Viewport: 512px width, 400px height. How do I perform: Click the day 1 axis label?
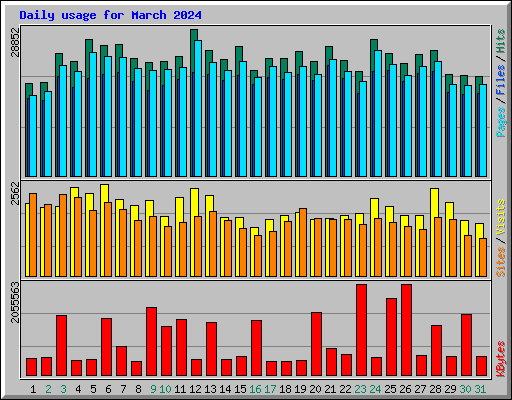[x=33, y=389]
